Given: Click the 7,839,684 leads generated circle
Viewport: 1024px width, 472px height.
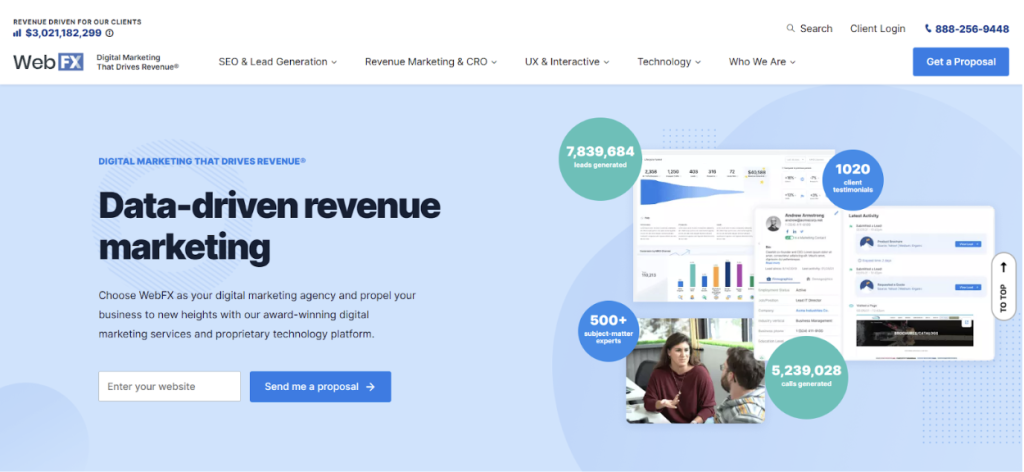Looking at the screenshot, I should pyautogui.click(x=600, y=157).
